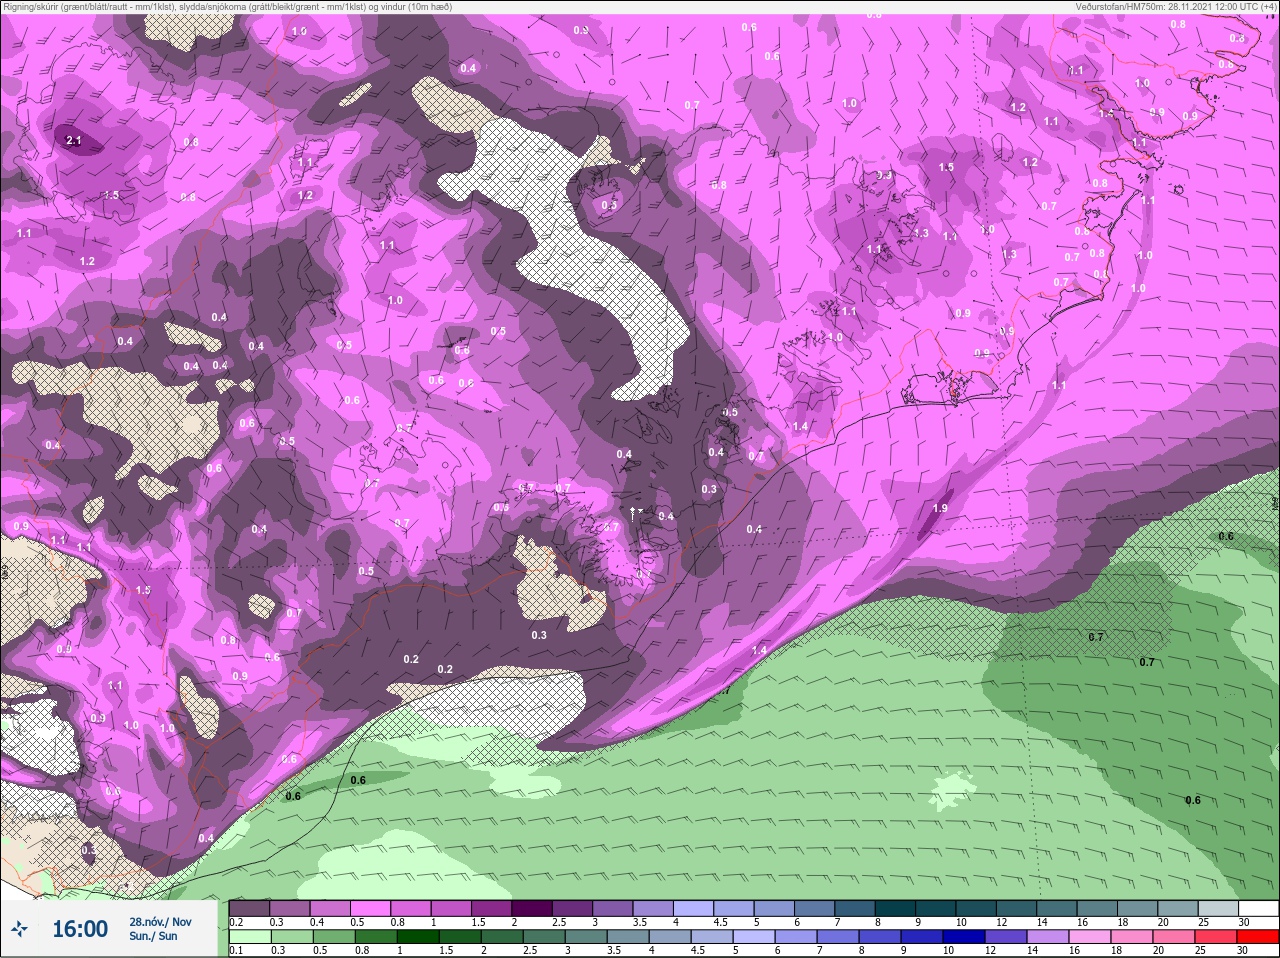Select the 0.5–0.8 swatch on the rain scale
Image resolution: width=1280 pixels, height=958 pixels.
click(x=334, y=937)
